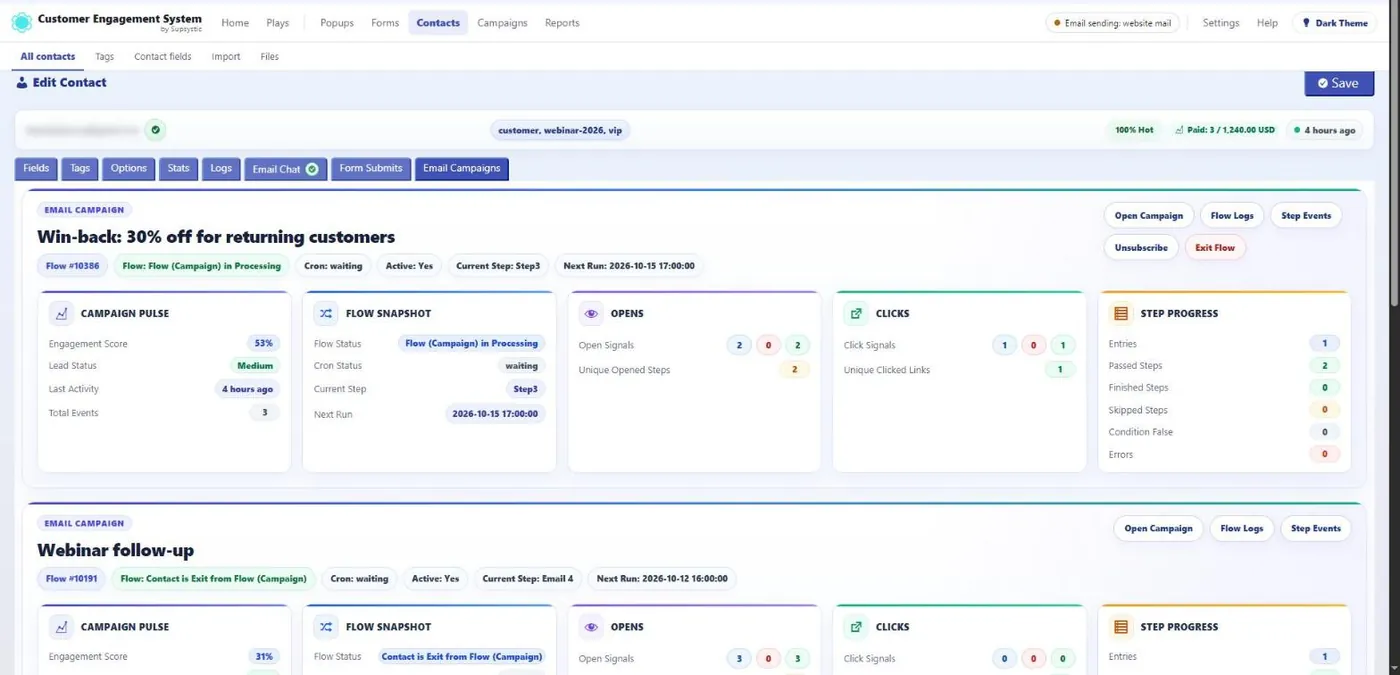The width and height of the screenshot is (1400, 675).
Task: Open Step Events for Win-back campaign
Action: [1306, 216]
